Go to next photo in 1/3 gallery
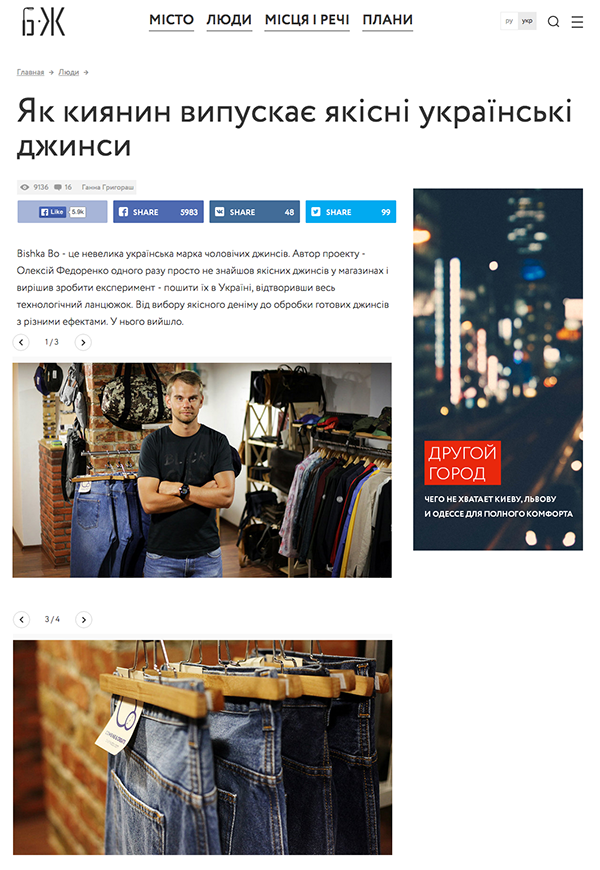 (x=83, y=342)
